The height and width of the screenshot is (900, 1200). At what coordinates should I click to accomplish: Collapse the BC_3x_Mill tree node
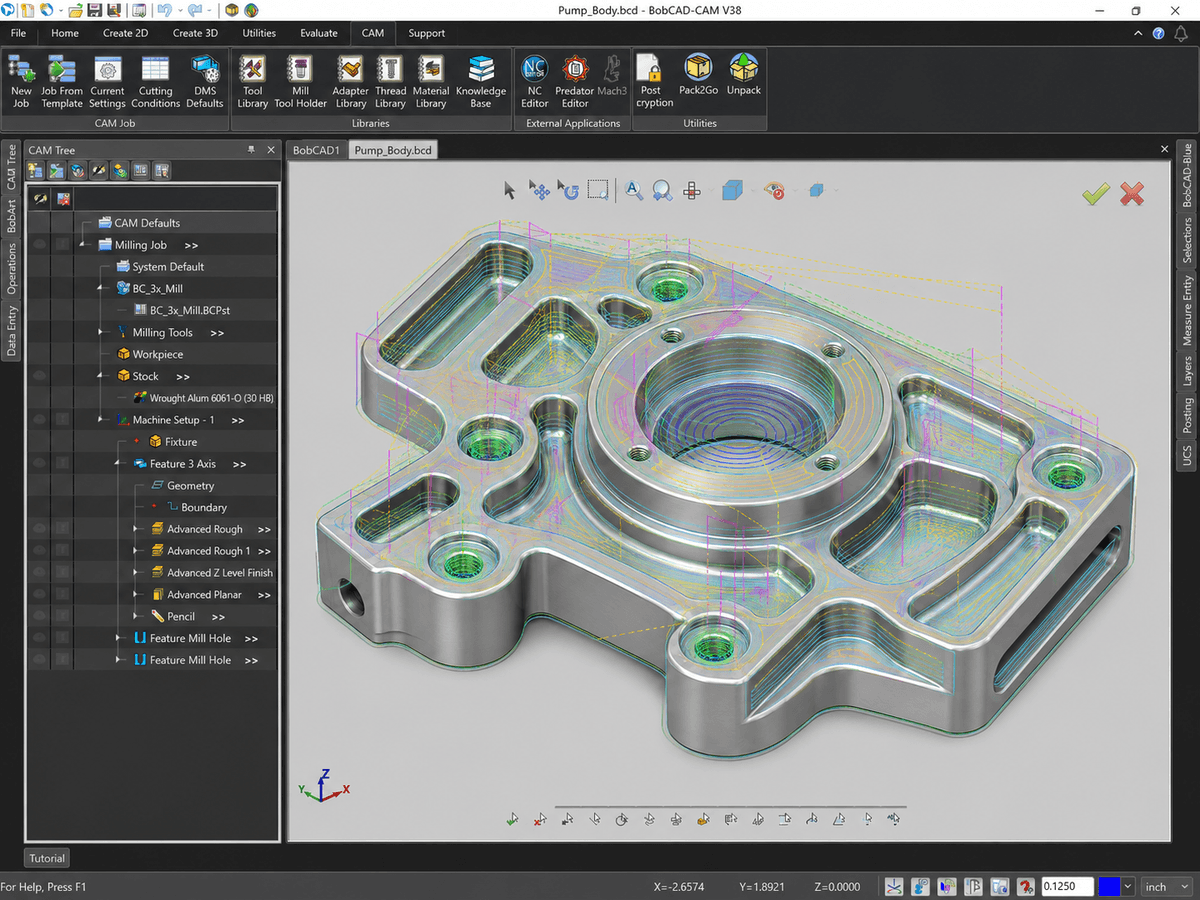coord(100,288)
